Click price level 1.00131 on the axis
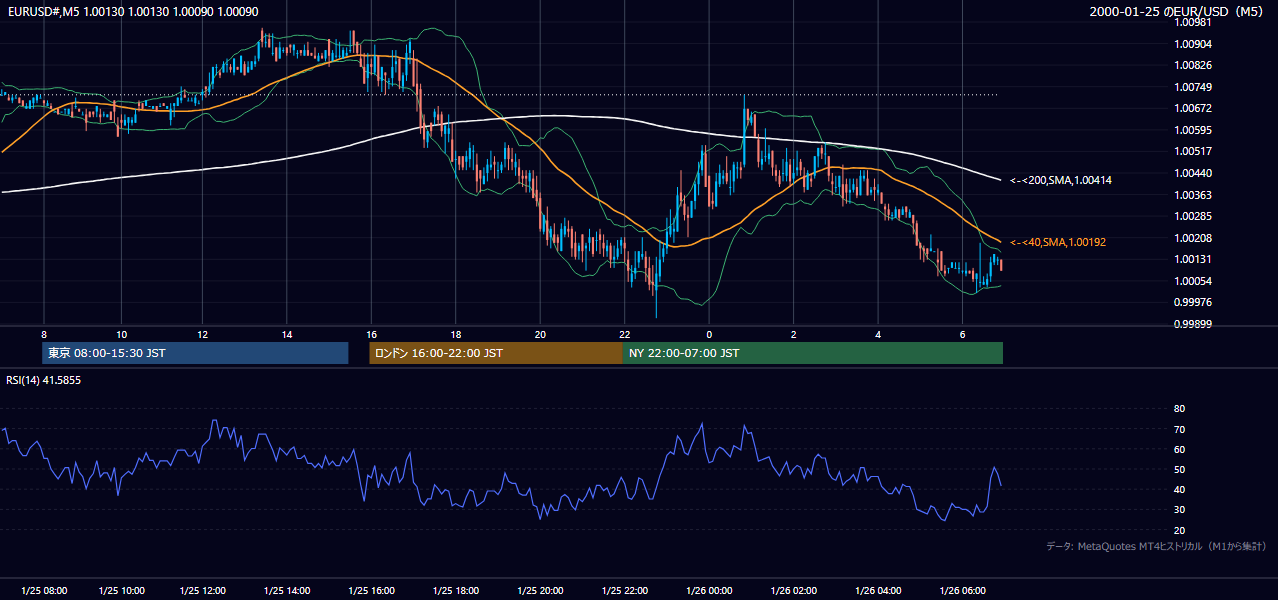Screen dimensions: 1278x600 [x=1193, y=259]
